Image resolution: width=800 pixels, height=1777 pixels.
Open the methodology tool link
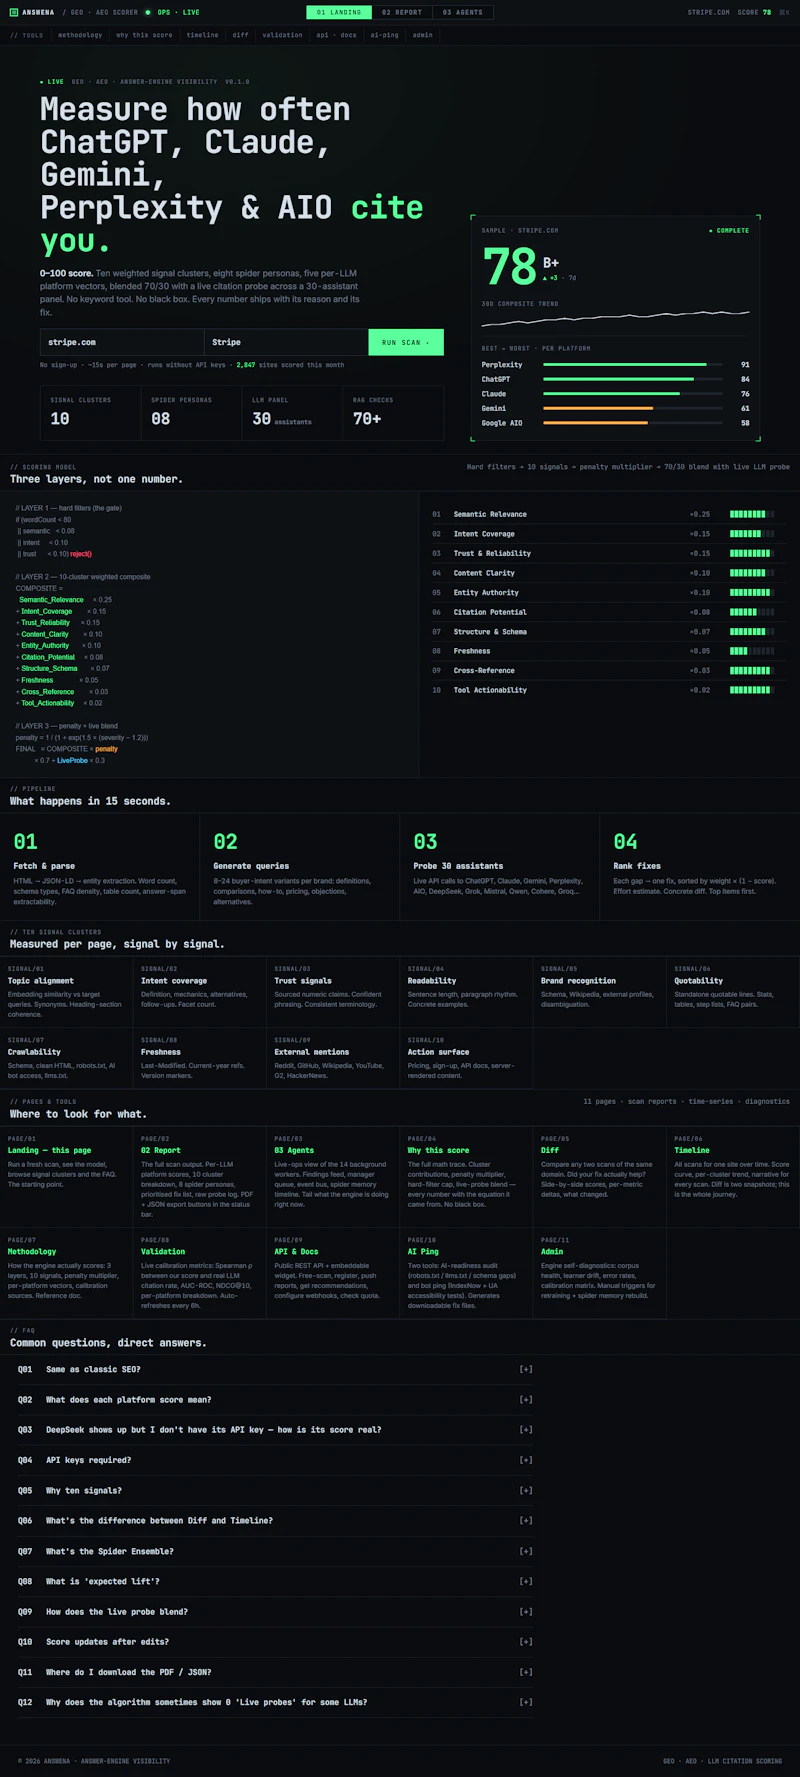click(80, 35)
